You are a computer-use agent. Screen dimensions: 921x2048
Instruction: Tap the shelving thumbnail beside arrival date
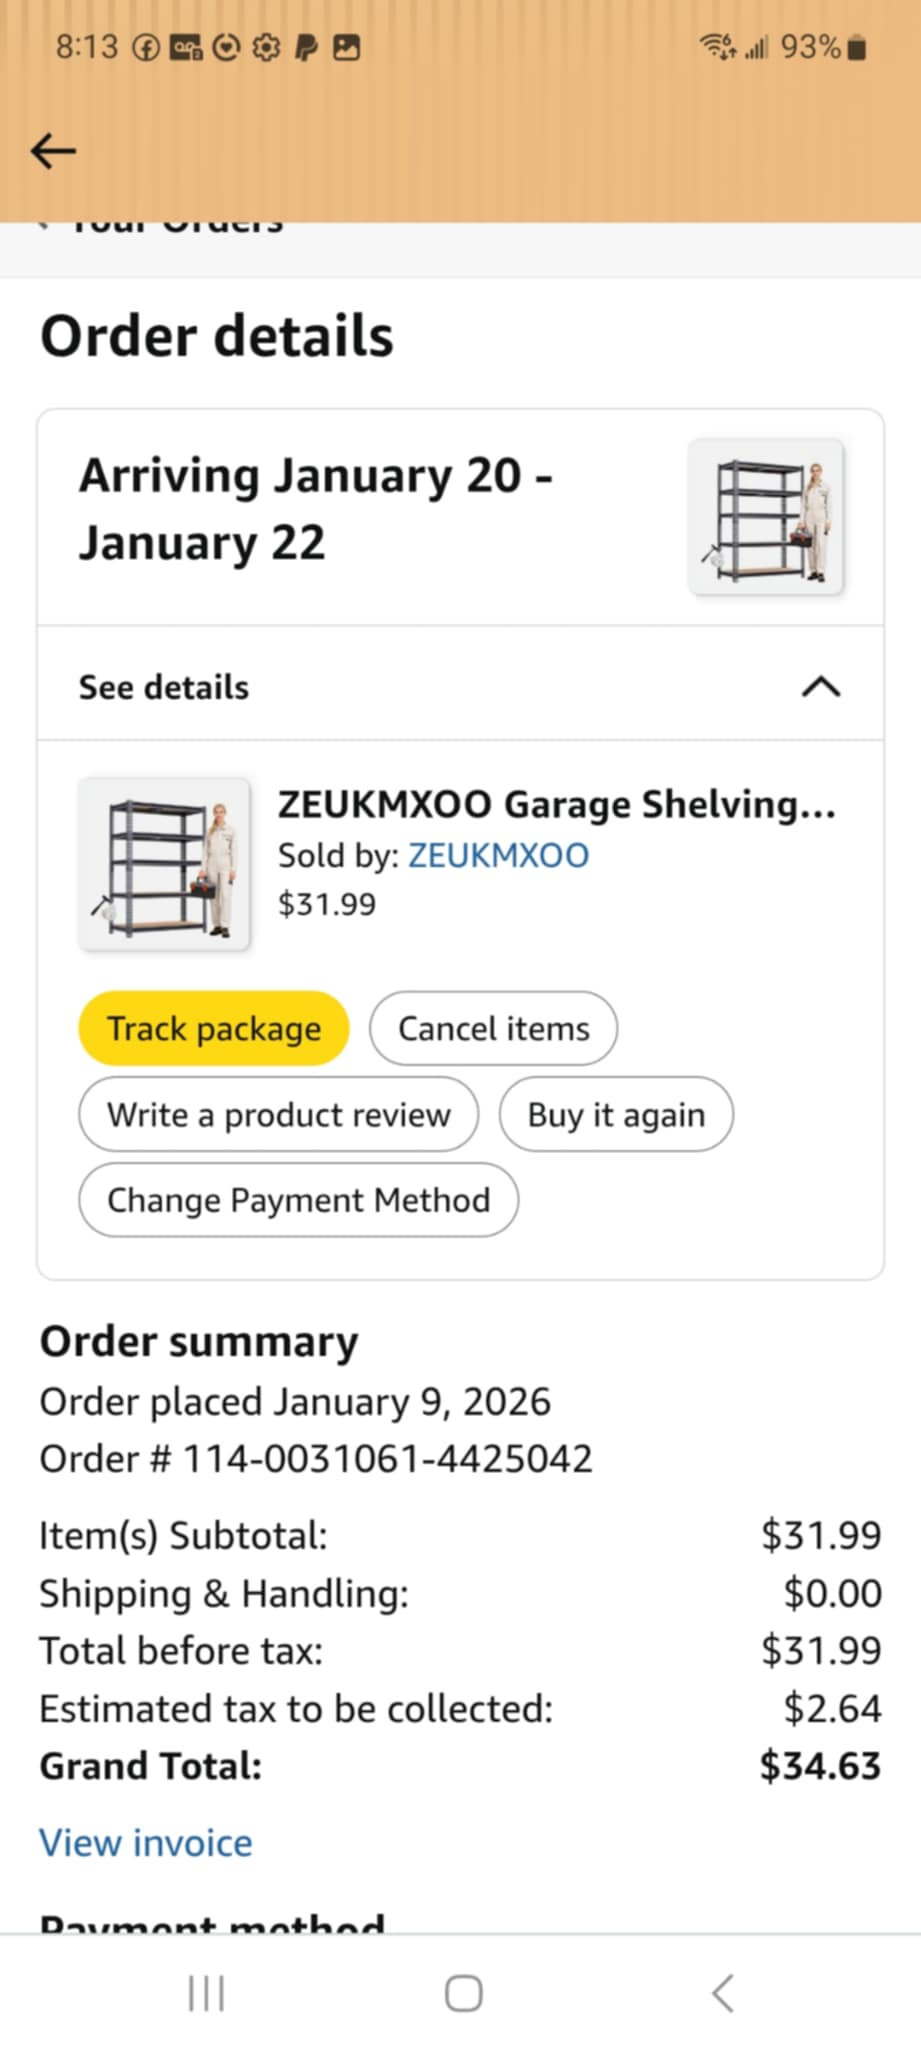pyautogui.click(x=766, y=518)
